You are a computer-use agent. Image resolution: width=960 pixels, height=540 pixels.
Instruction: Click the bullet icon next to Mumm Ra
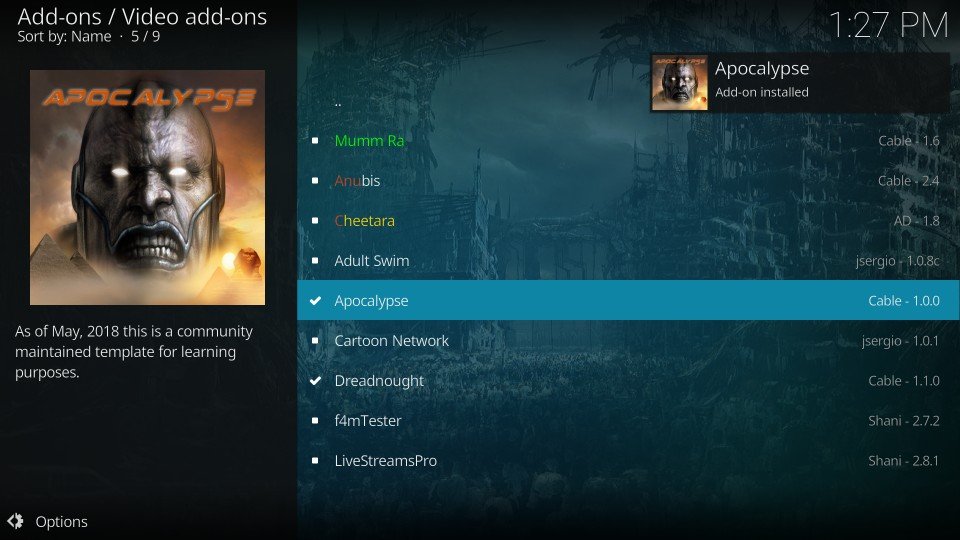pyautogui.click(x=315, y=141)
